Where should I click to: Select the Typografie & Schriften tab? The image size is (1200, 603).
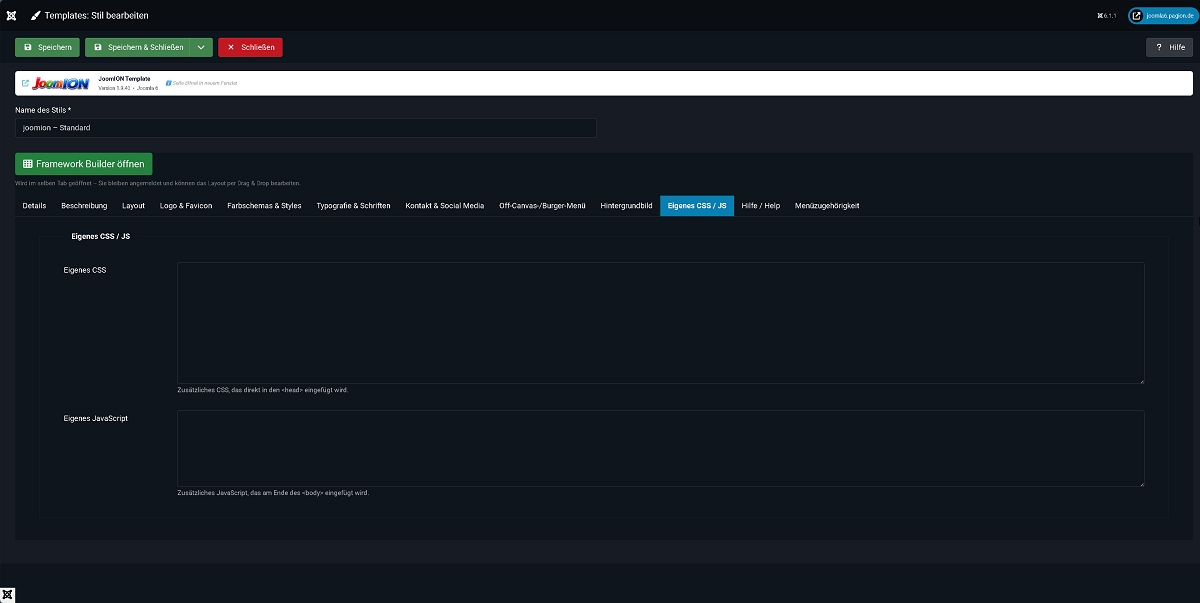(353, 206)
